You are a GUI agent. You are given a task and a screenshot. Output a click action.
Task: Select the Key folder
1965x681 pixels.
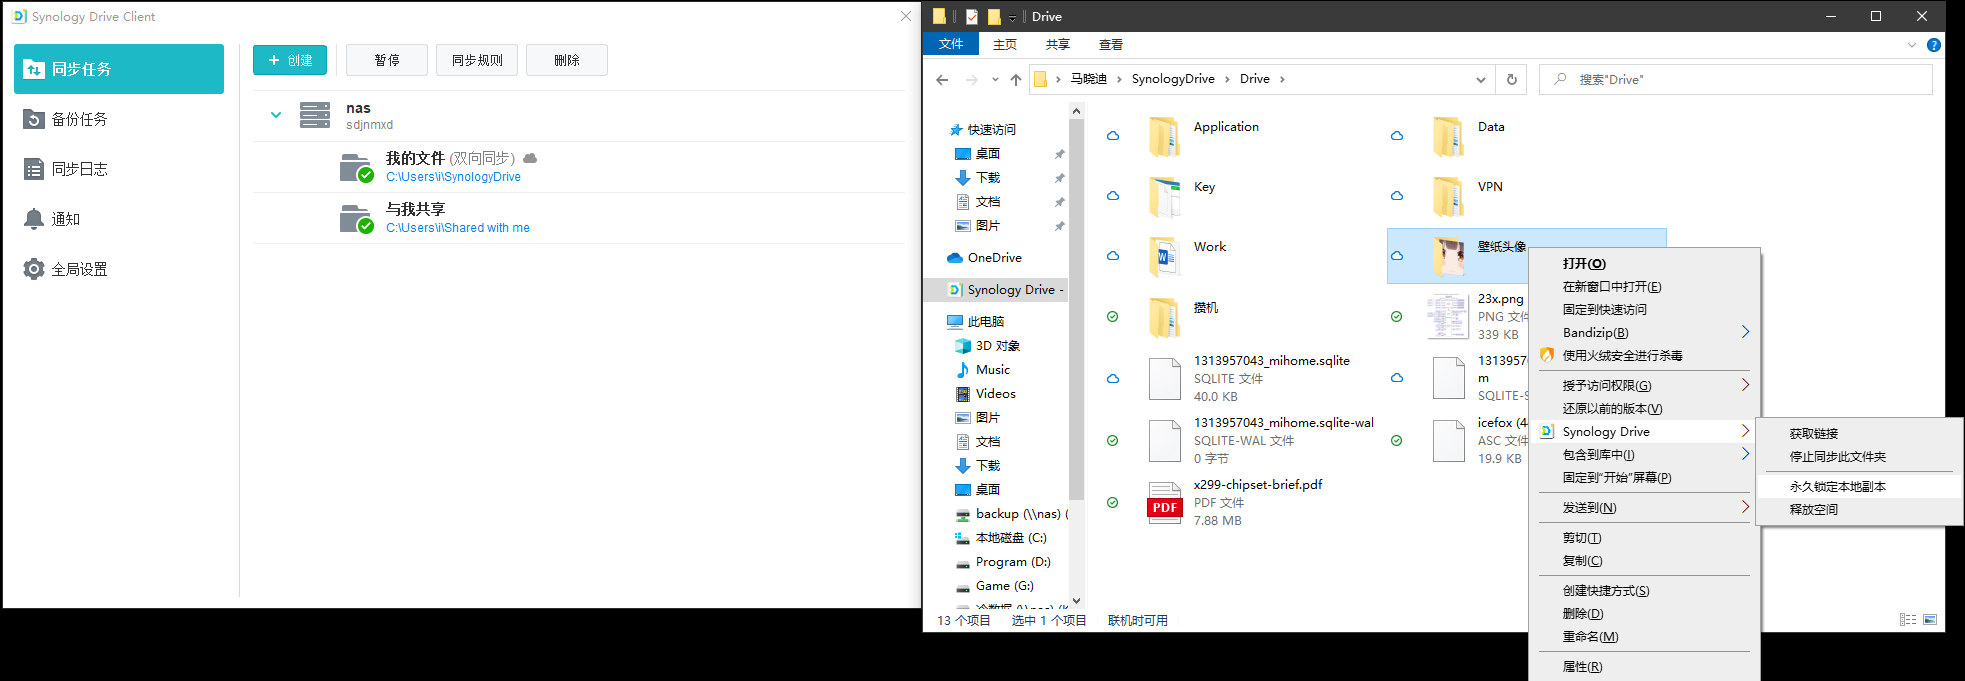[x=1204, y=187]
